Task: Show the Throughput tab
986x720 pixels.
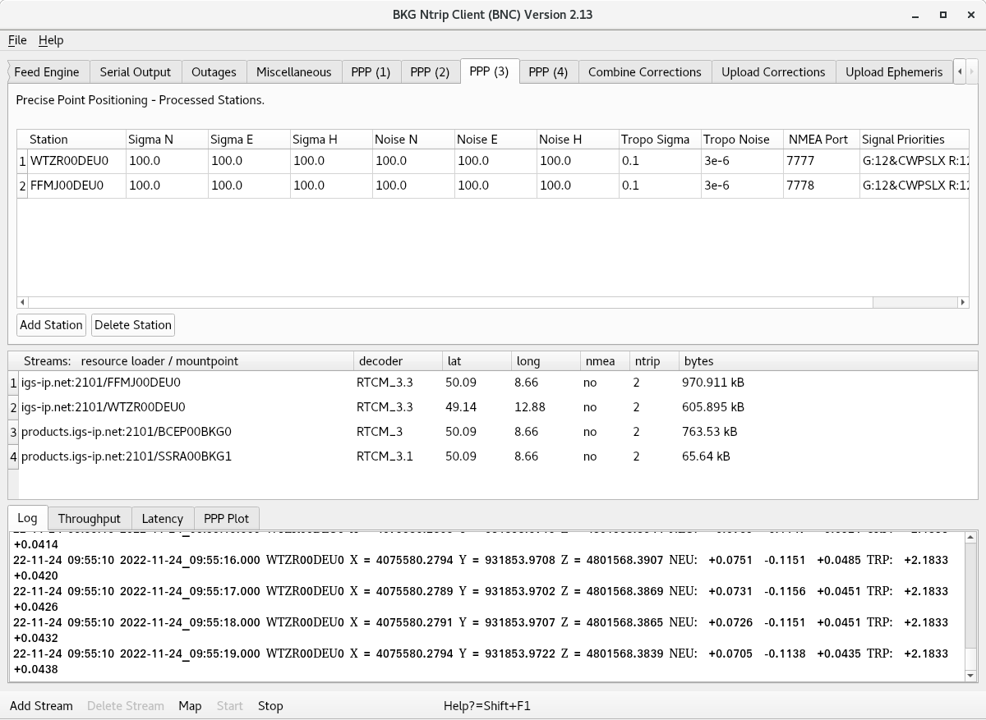Action: pyautogui.click(x=89, y=518)
